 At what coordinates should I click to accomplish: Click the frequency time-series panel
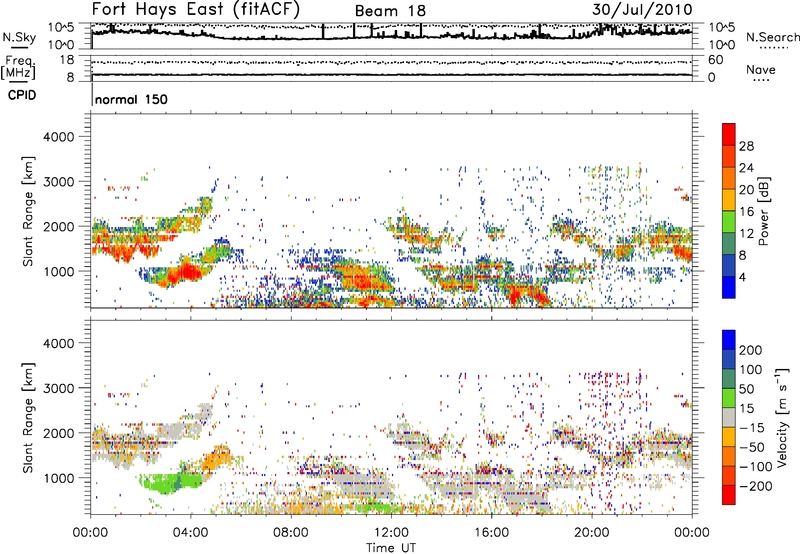click(x=391, y=68)
